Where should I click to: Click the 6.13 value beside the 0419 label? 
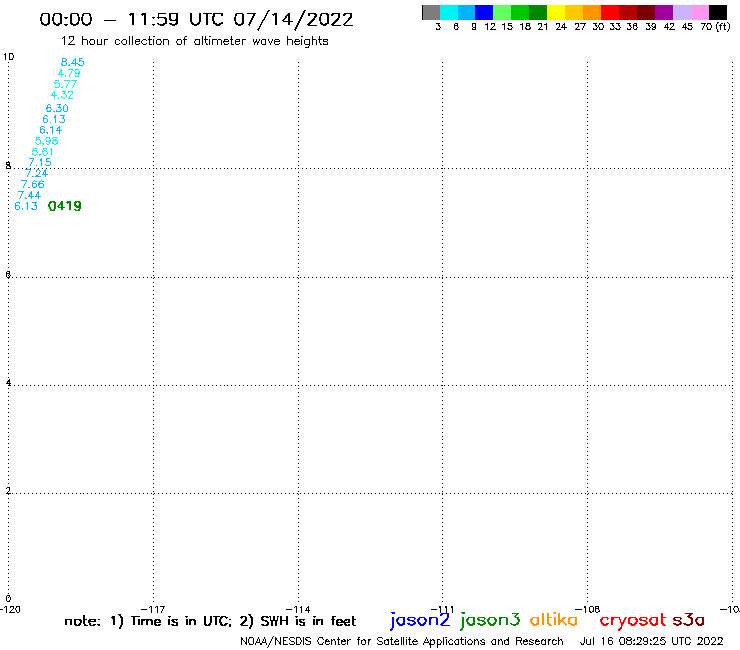(x=26, y=206)
